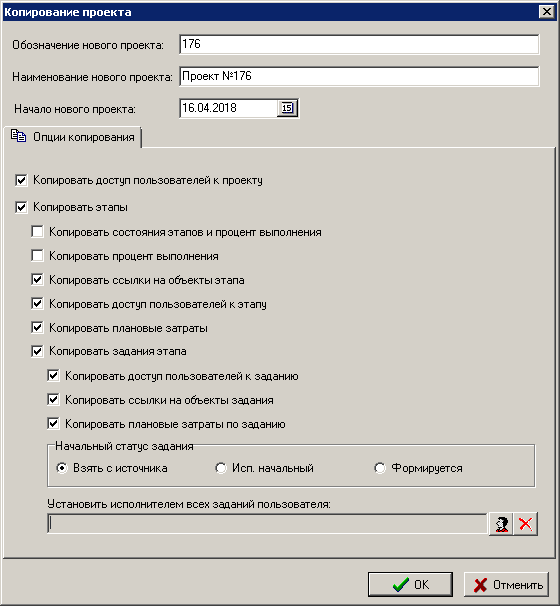Uncheck Копировать ссылки на объекты задания

click(53, 400)
